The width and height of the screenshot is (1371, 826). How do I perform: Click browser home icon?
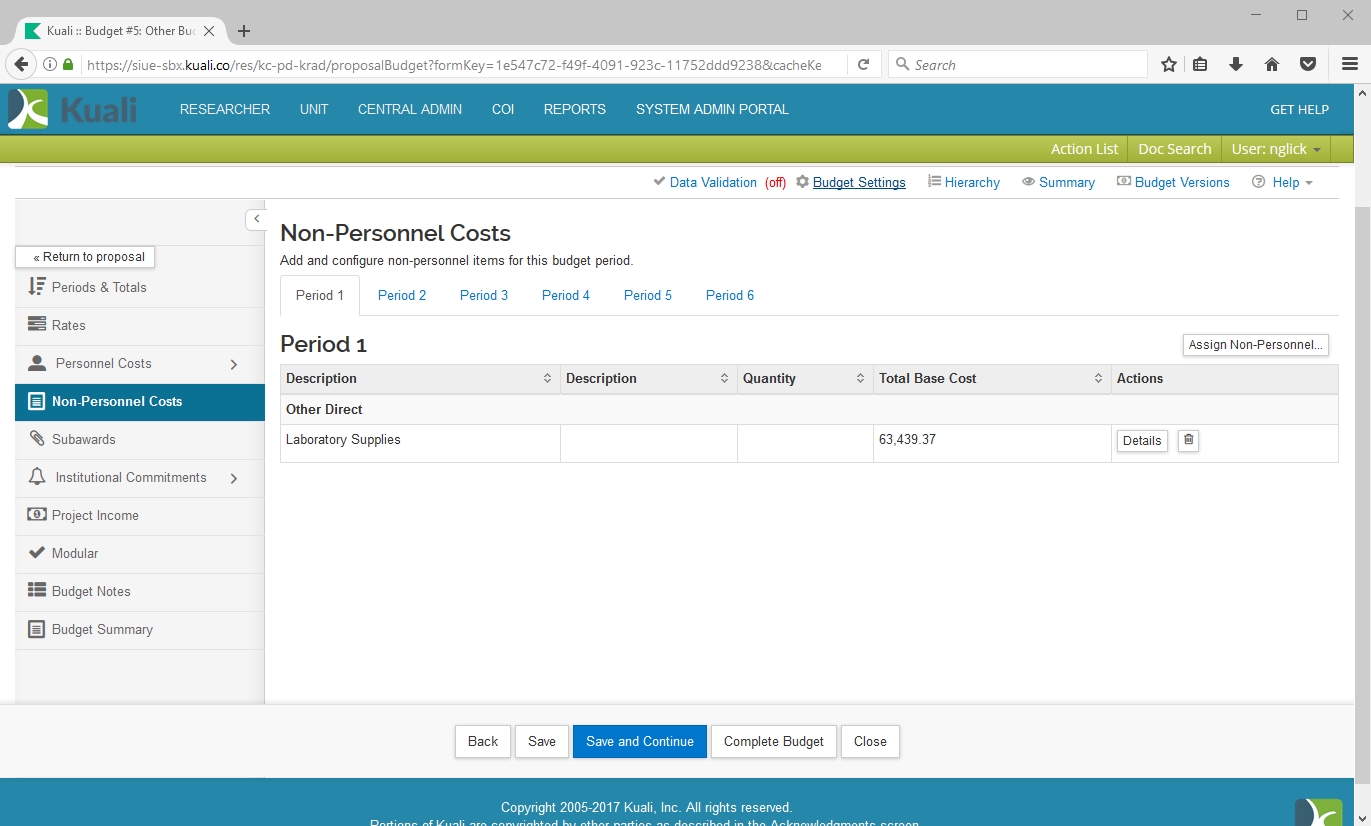(1272, 65)
